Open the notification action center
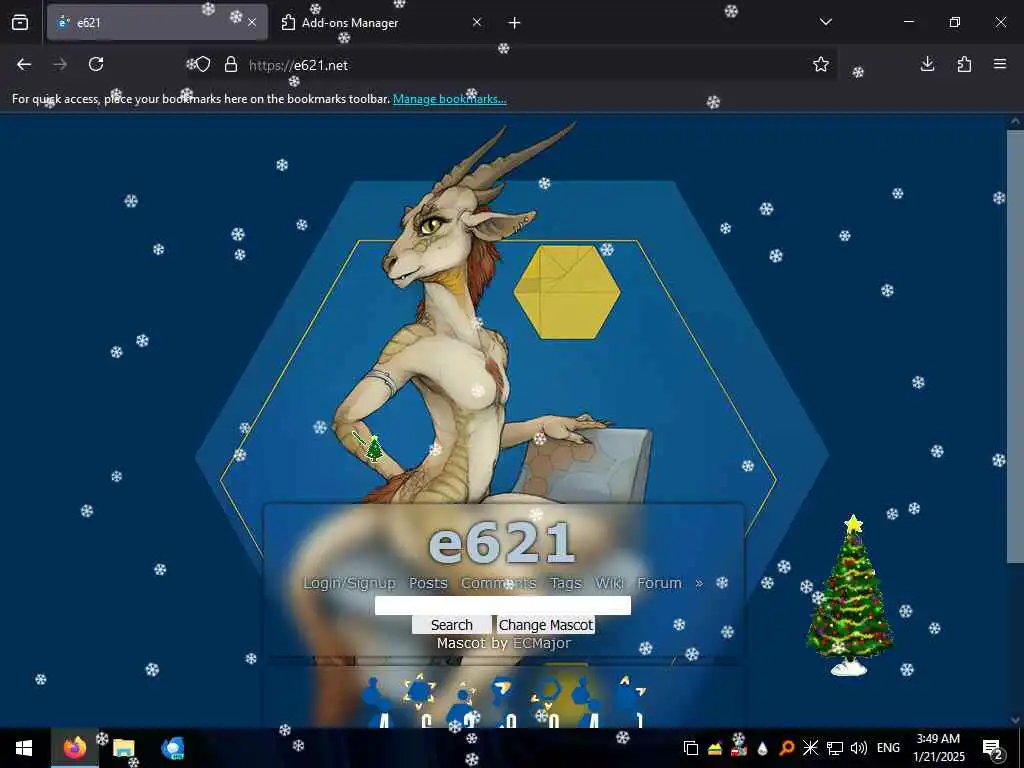The height and width of the screenshot is (768, 1024). pyautogui.click(x=993, y=748)
